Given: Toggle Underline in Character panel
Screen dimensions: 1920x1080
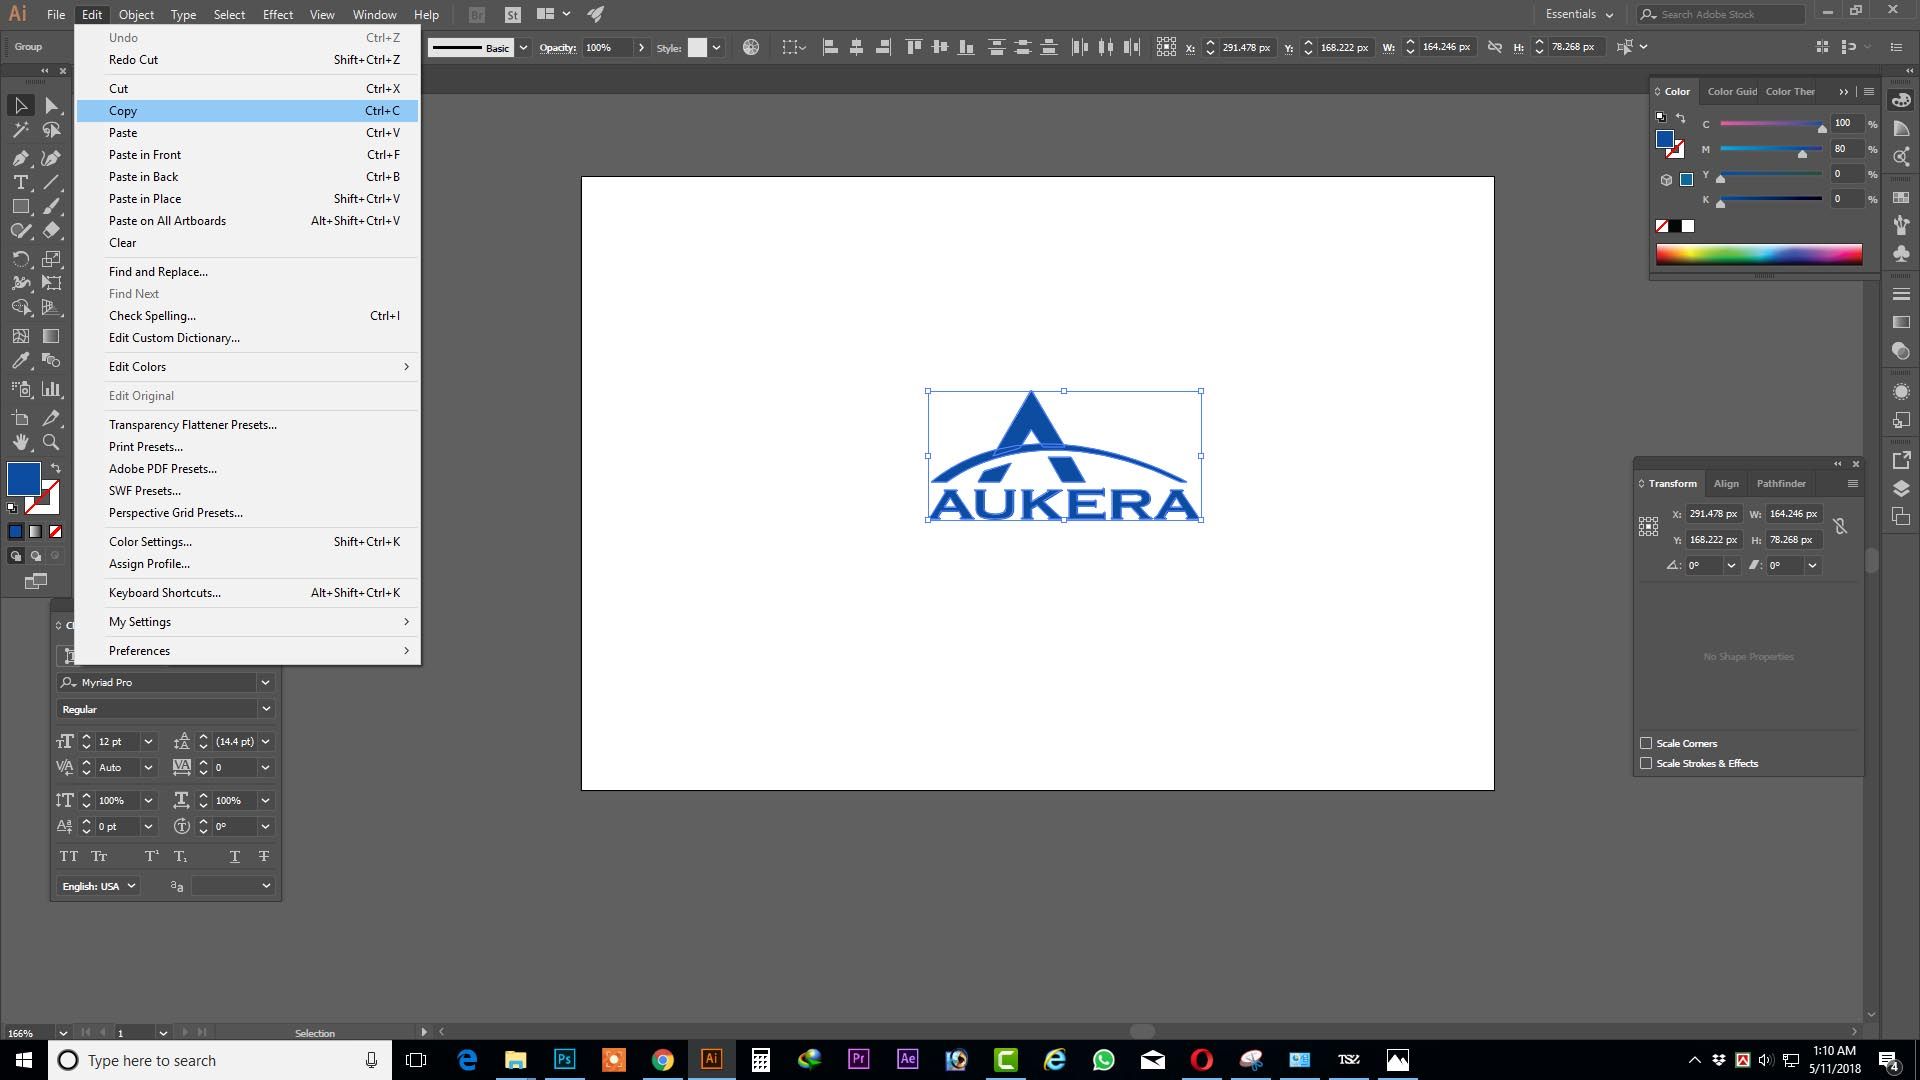Looking at the screenshot, I should pos(234,856).
